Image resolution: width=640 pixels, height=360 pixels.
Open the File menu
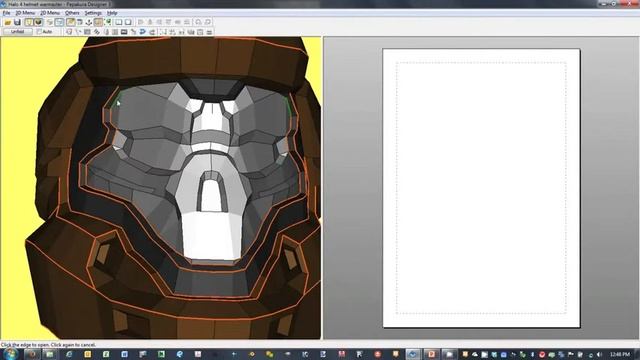click(7, 13)
